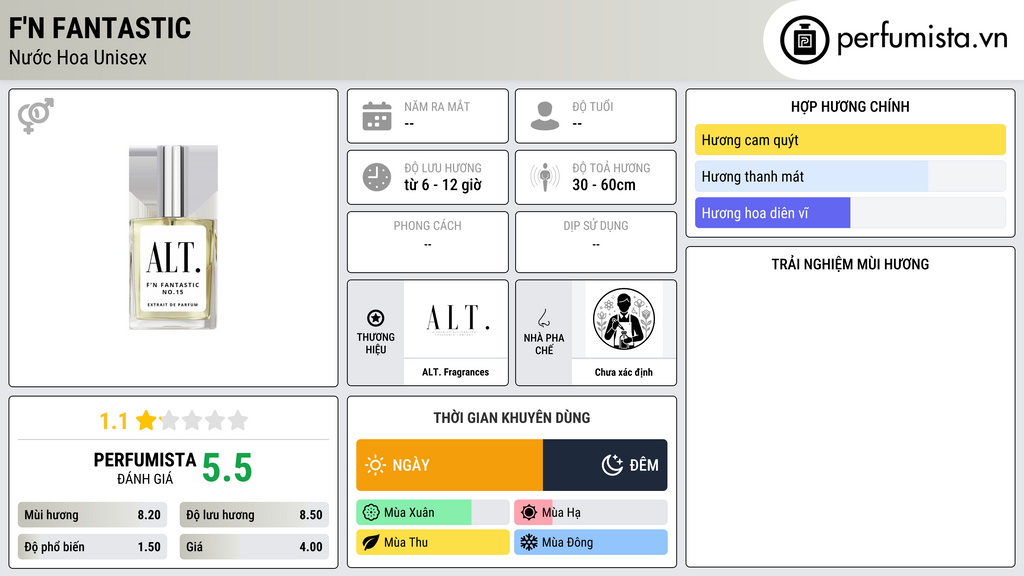Click the star badge icon above Thương hiệu

376,318
